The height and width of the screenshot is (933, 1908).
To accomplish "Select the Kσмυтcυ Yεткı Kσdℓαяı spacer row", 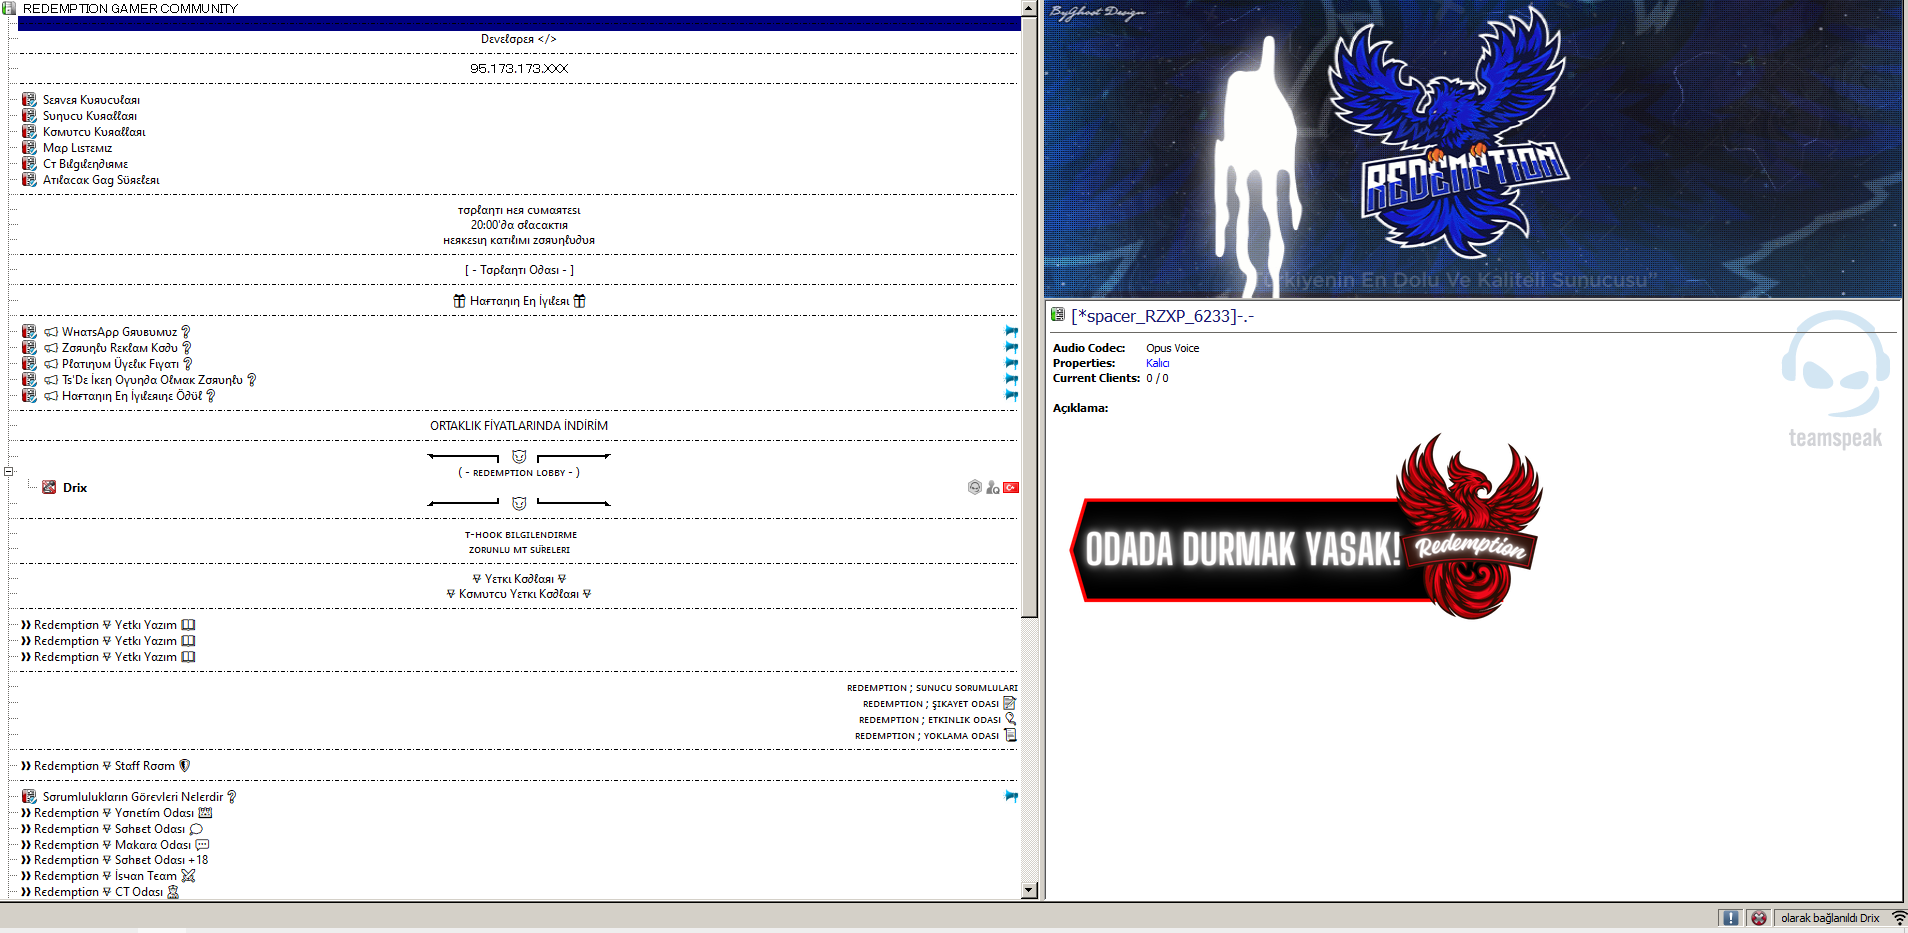I will coord(519,594).
